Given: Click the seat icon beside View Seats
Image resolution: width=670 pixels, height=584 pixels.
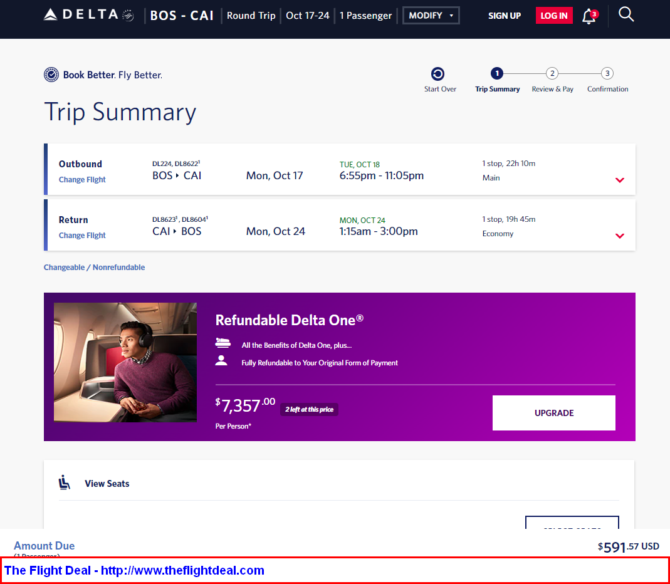Looking at the screenshot, I should [x=65, y=482].
